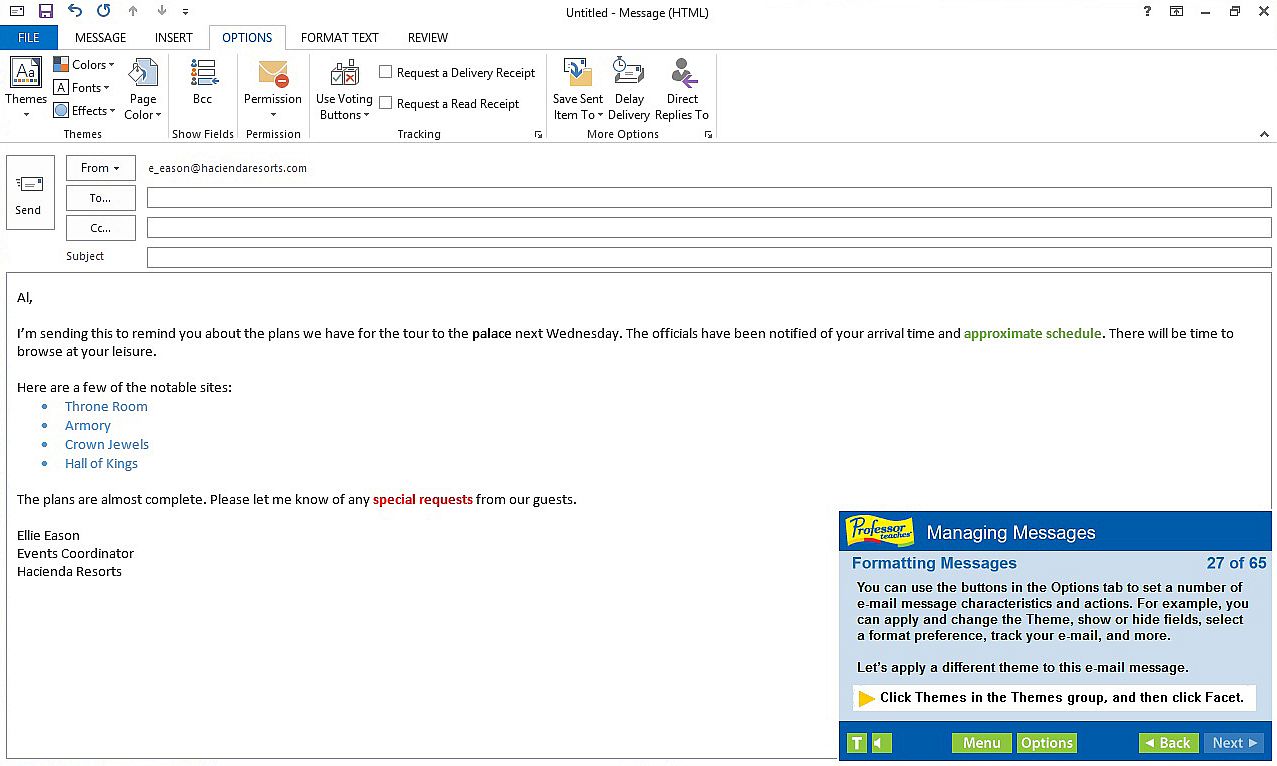
Task: Click the tutorial sound speaker icon
Action: pyautogui.click(x=881, y=743)
